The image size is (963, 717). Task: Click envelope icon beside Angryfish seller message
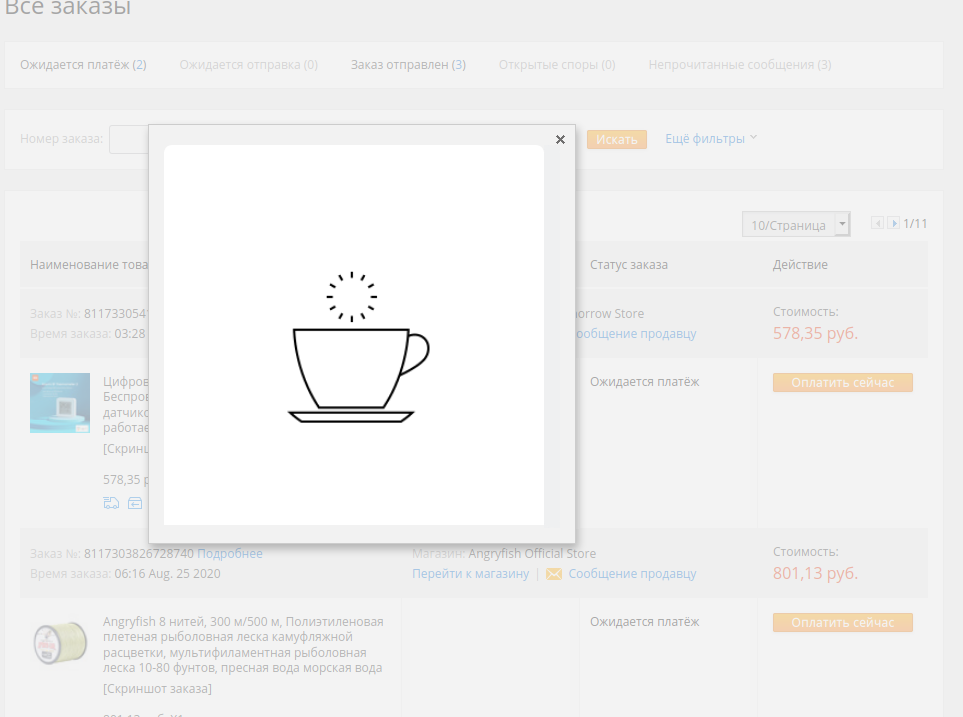tap(553, 574)
